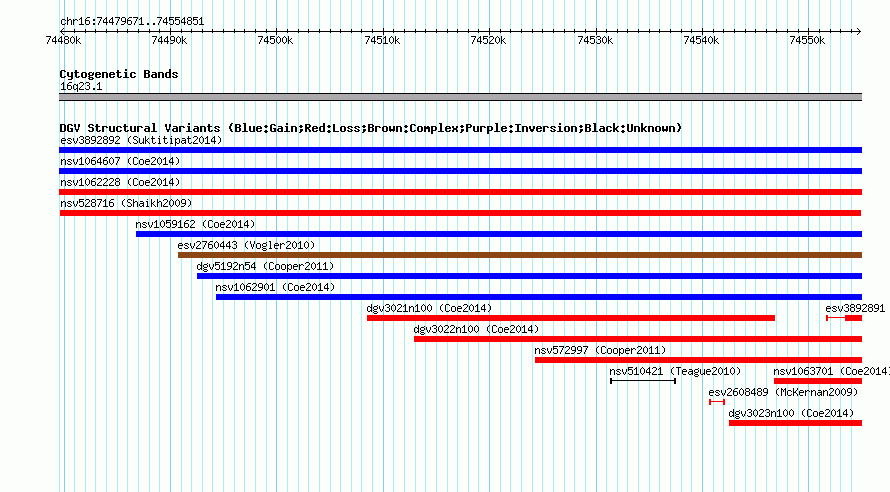Select the nsv572997 (Cooper2011) label

coord(600,350)
